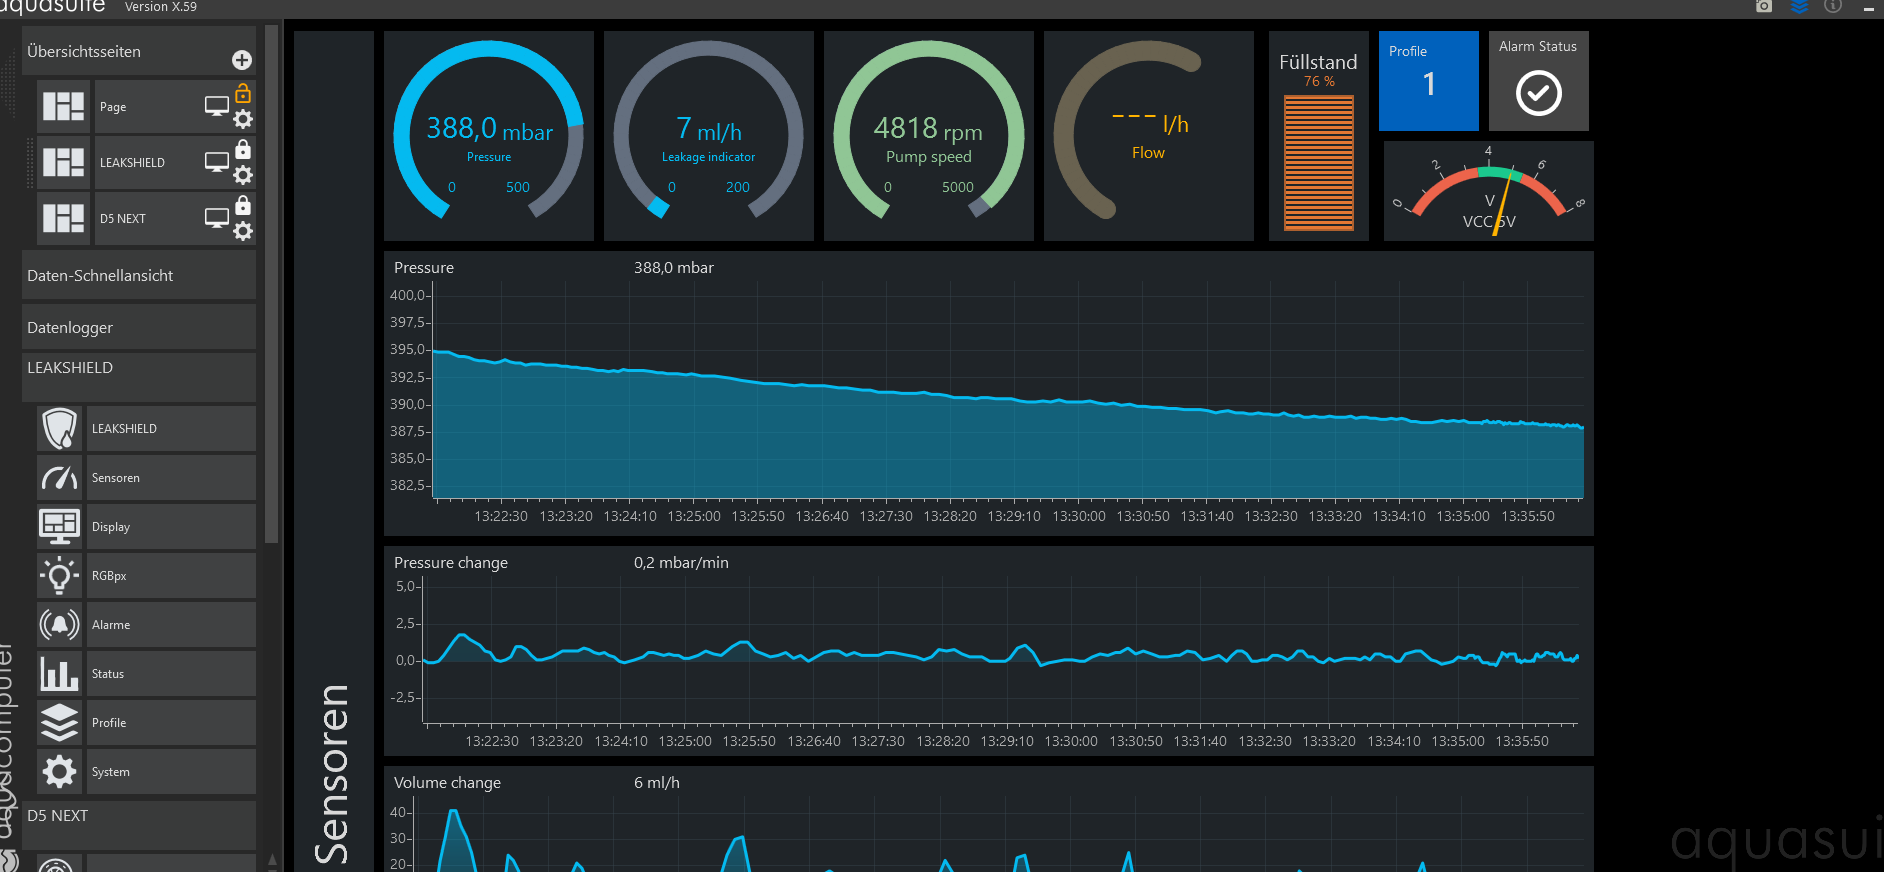This screenshot has width=1884, height=872.
Task: Show LEAKSHIELD overview in desktop mode monitor icon
Action: coord(216,162)
